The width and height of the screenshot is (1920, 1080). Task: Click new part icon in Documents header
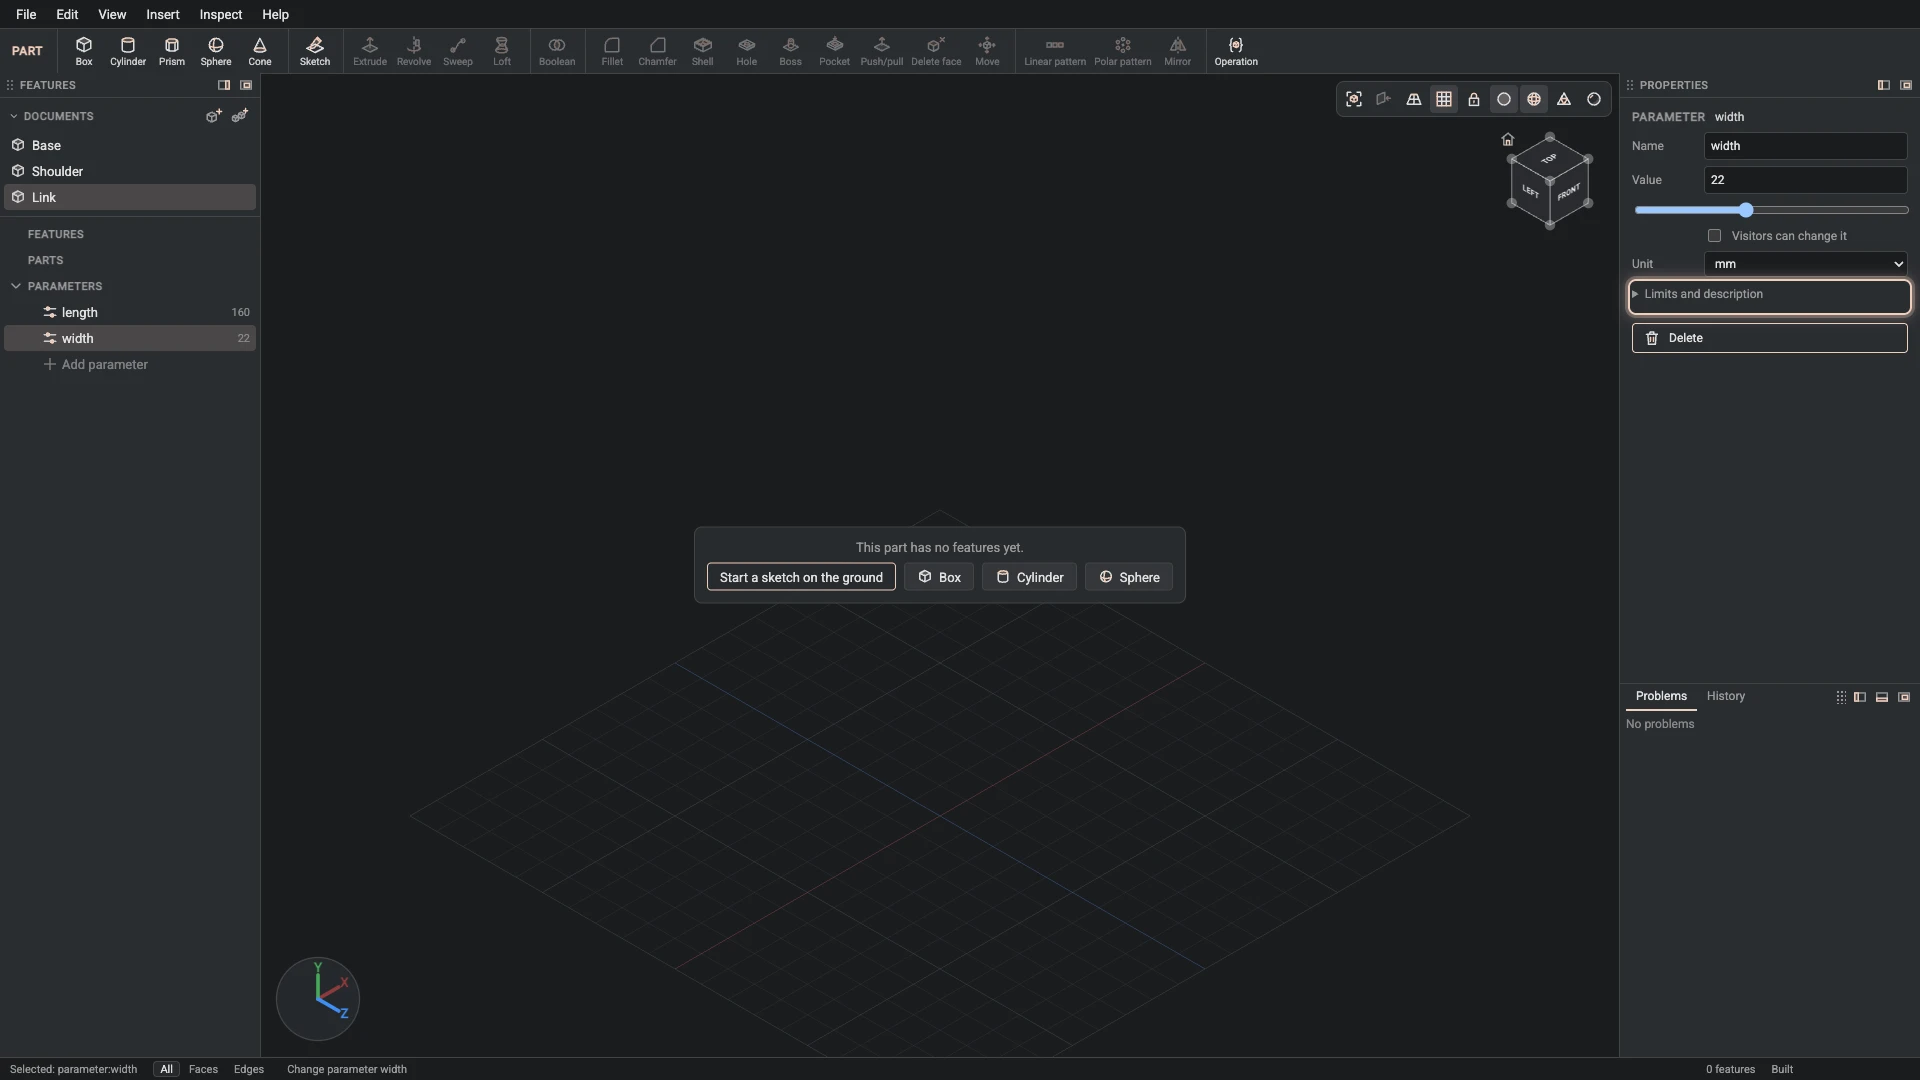pos(213,116)
